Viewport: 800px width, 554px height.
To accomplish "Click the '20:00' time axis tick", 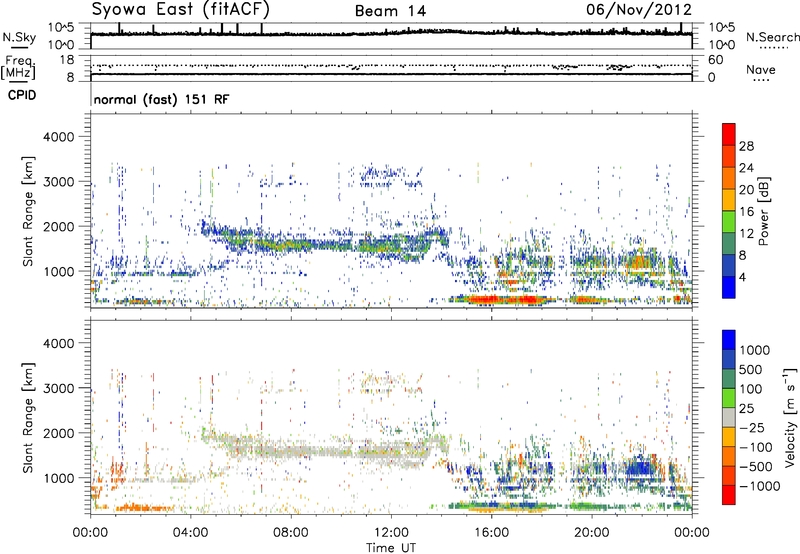I will click(x=591, y=533).
